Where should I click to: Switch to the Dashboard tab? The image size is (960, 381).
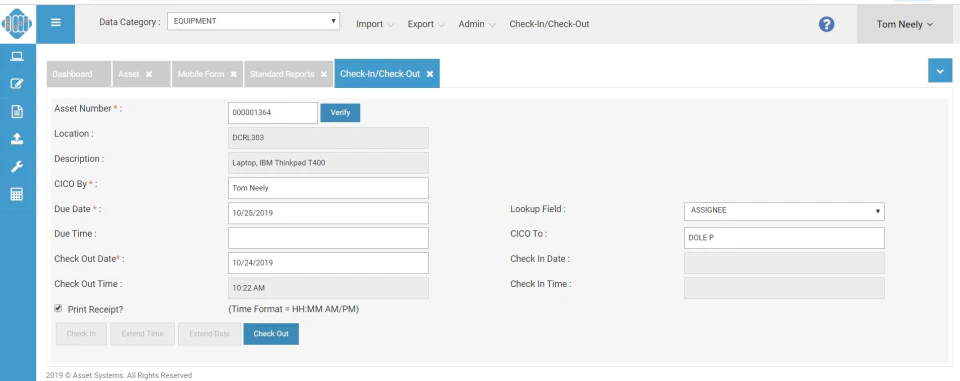coord(79,74)
